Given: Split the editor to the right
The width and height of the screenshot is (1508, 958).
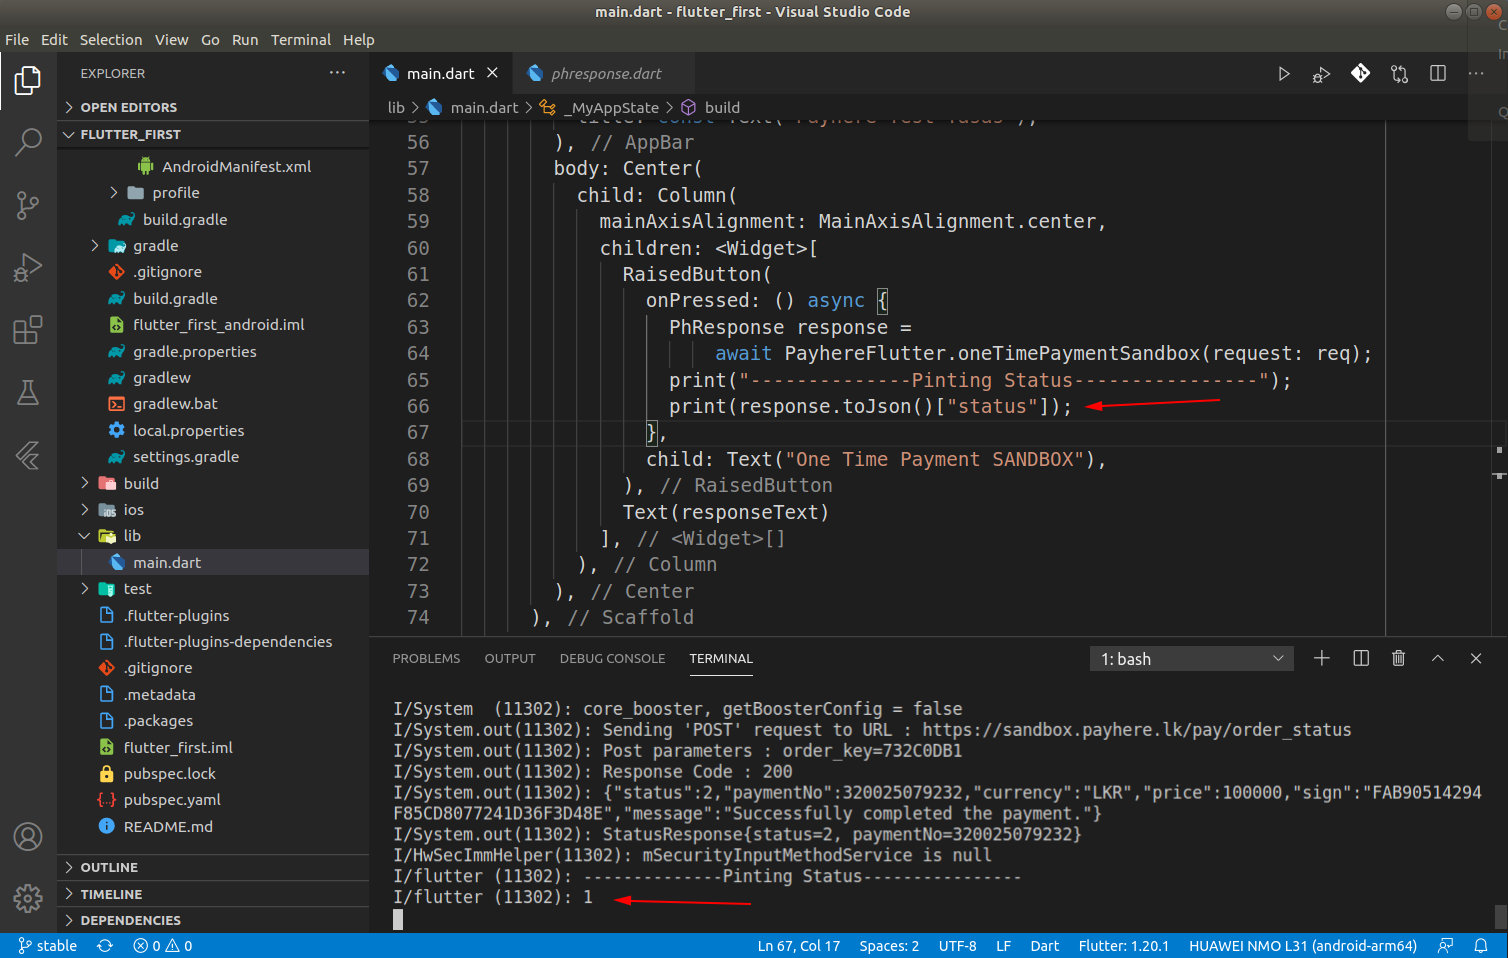Looking at the screenshot, I should (x=1437, y=74).
